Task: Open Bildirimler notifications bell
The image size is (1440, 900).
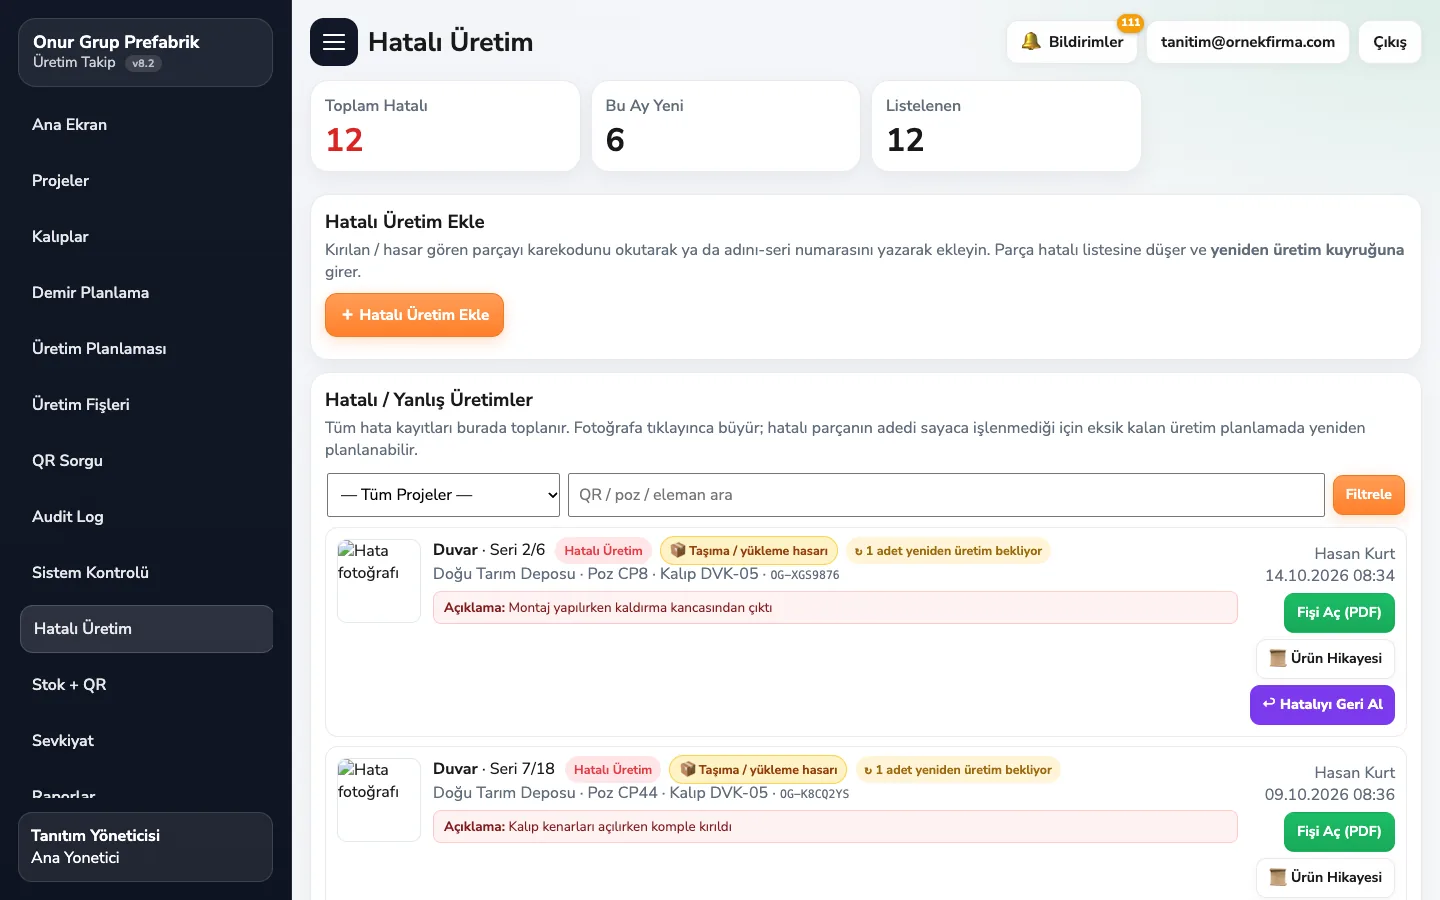Action: coord(1072,42)
